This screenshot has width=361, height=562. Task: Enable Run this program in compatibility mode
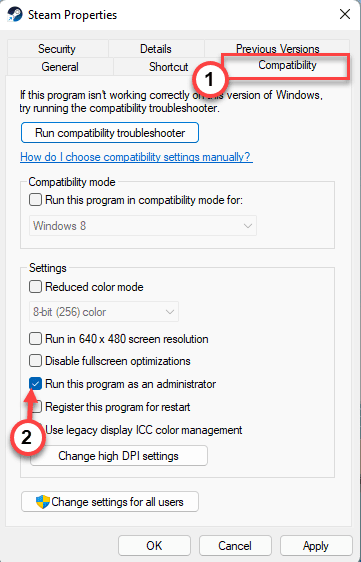[35, 200]
